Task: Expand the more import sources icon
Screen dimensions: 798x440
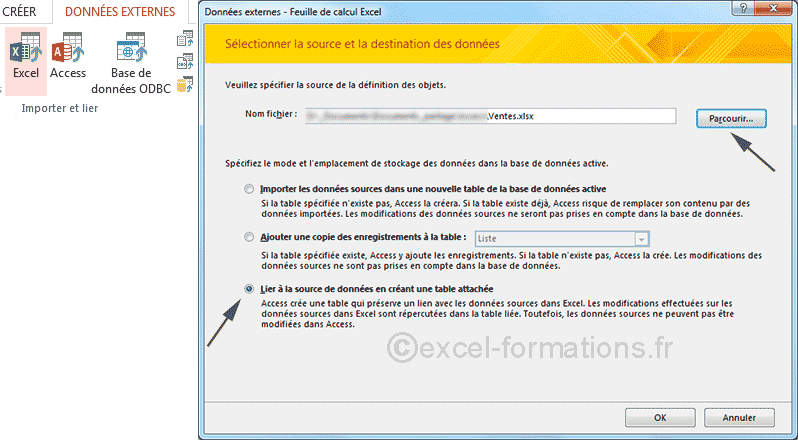Action: [184, 85]
